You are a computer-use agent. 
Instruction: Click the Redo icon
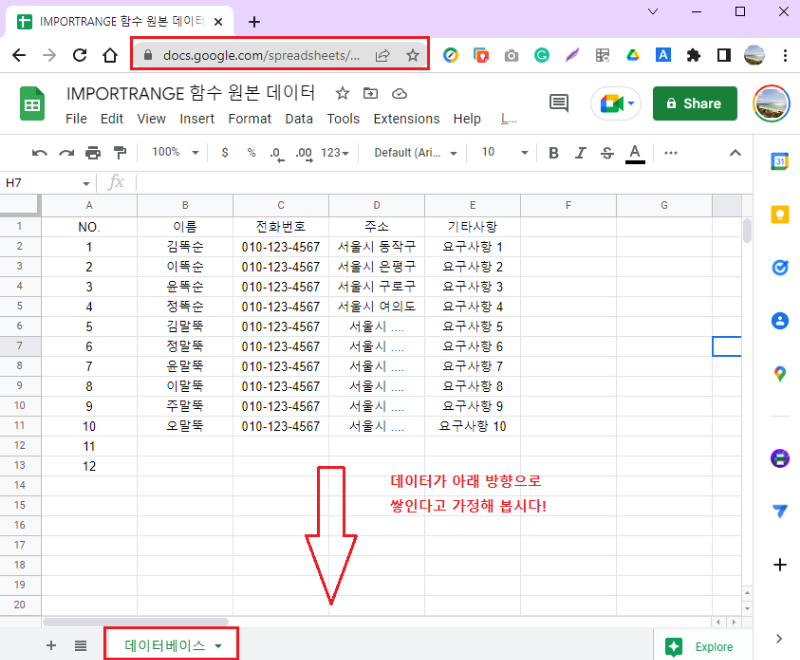click(x=64, y=153)
